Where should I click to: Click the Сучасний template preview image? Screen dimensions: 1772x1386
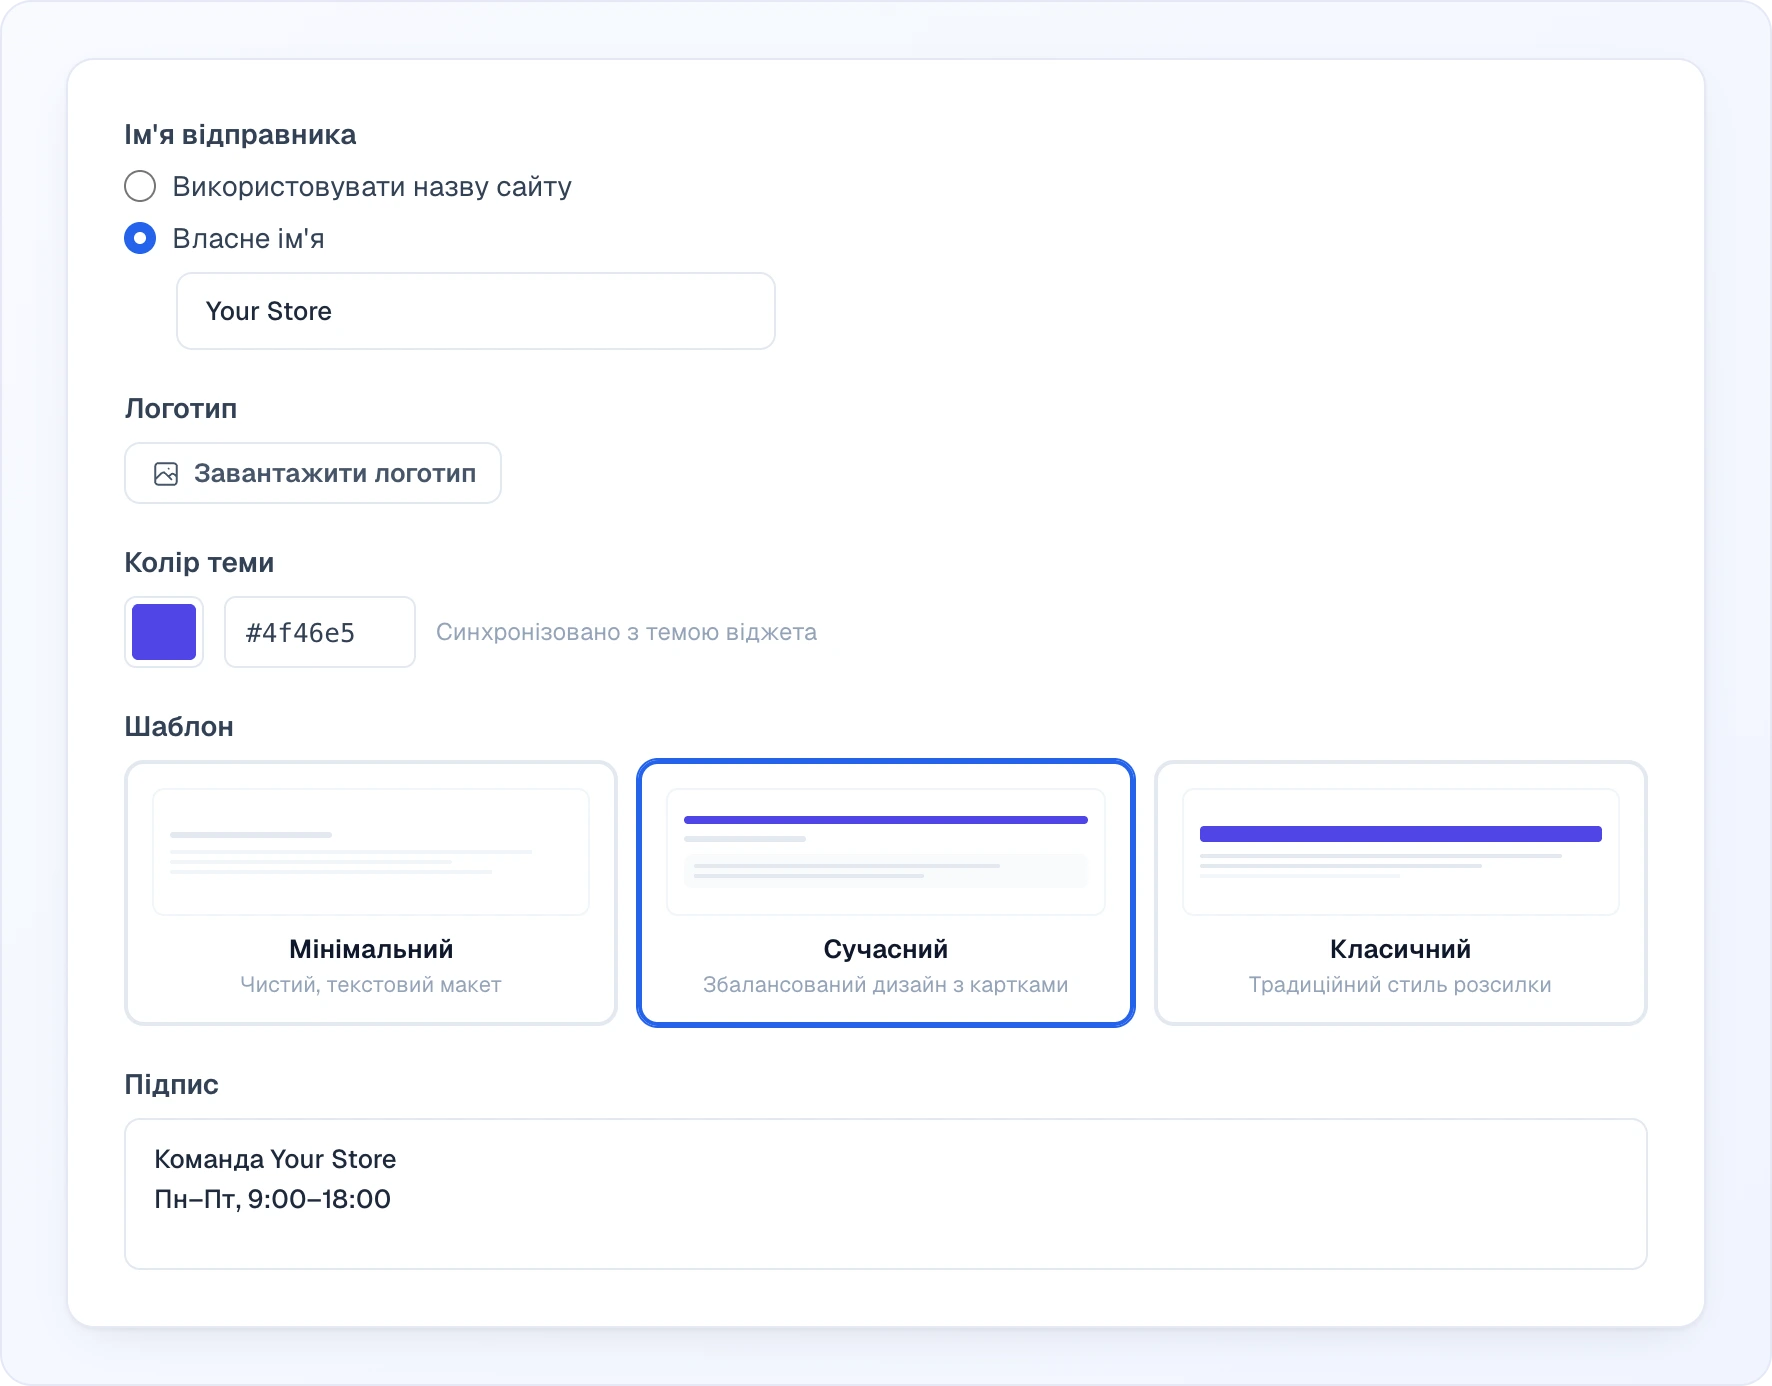[x=886, y=852]
